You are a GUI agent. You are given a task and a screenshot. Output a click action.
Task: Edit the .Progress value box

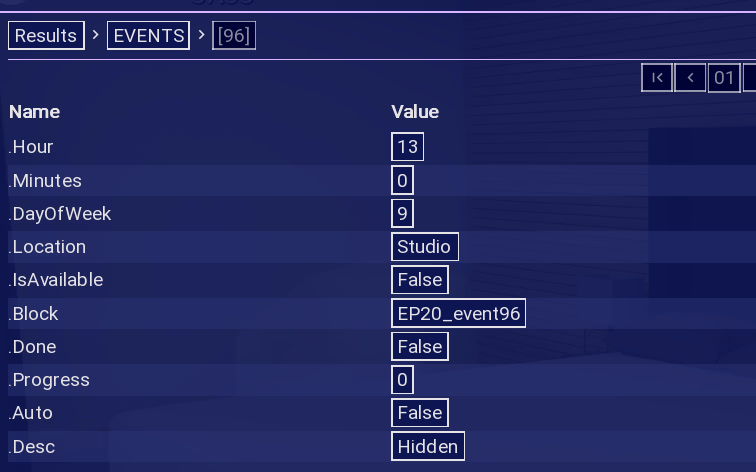402,380
